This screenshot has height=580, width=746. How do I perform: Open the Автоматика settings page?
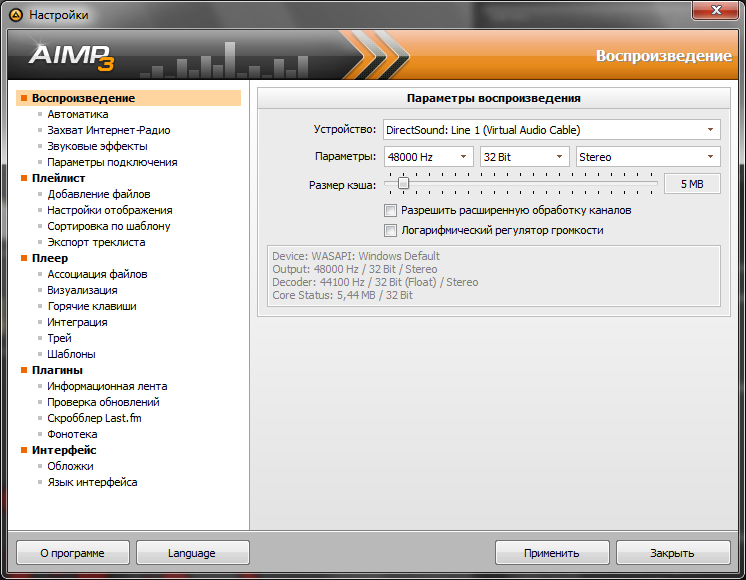[78, 114]
